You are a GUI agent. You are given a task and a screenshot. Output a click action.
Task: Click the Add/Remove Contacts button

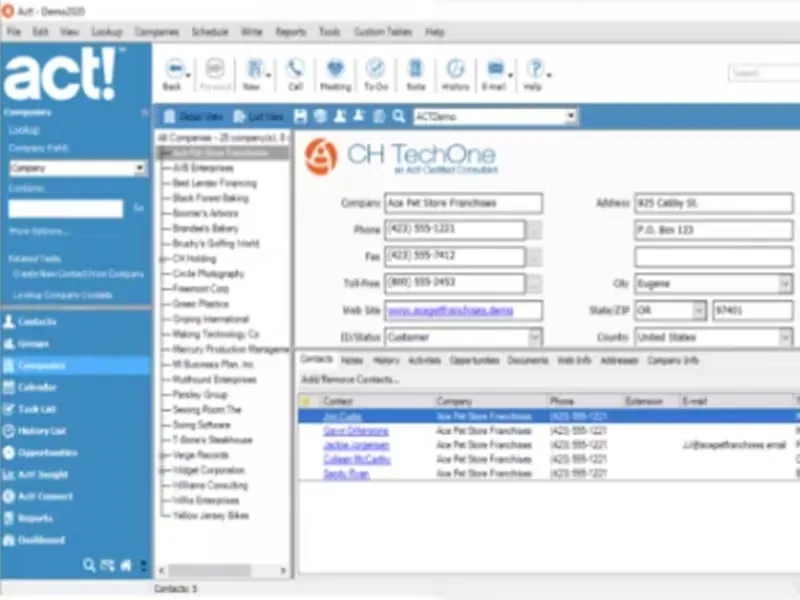click(x=350, y=380)
